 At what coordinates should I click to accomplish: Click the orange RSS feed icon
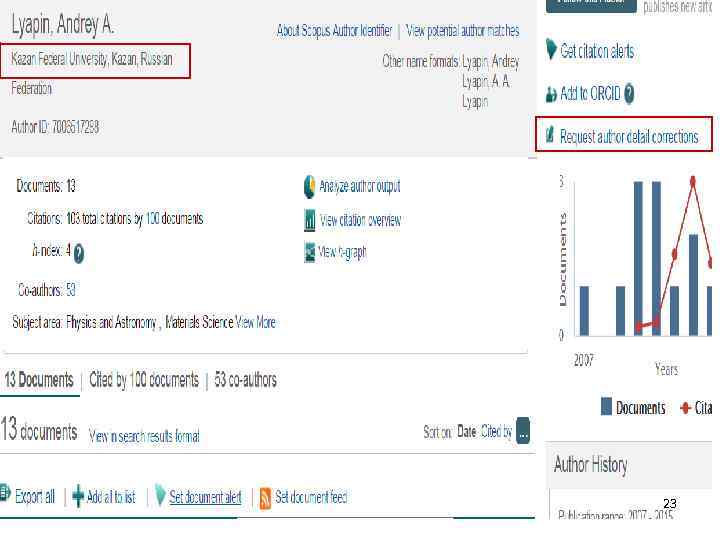(265, 498)
